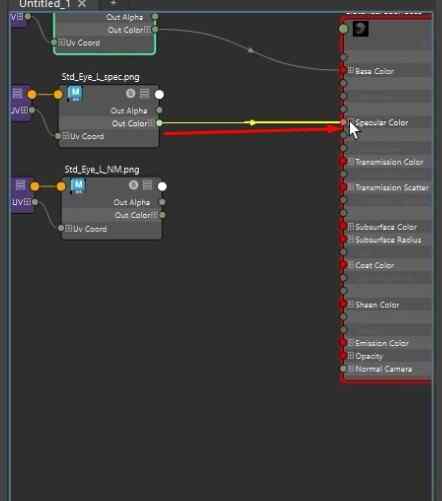Click shader preview swatch thumbnail

tap(361, 29)
